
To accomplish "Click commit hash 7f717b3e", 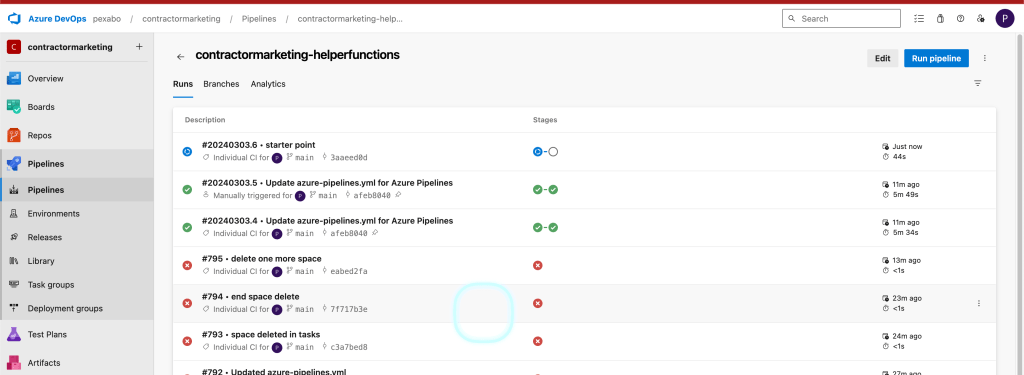I will point(349,309).
